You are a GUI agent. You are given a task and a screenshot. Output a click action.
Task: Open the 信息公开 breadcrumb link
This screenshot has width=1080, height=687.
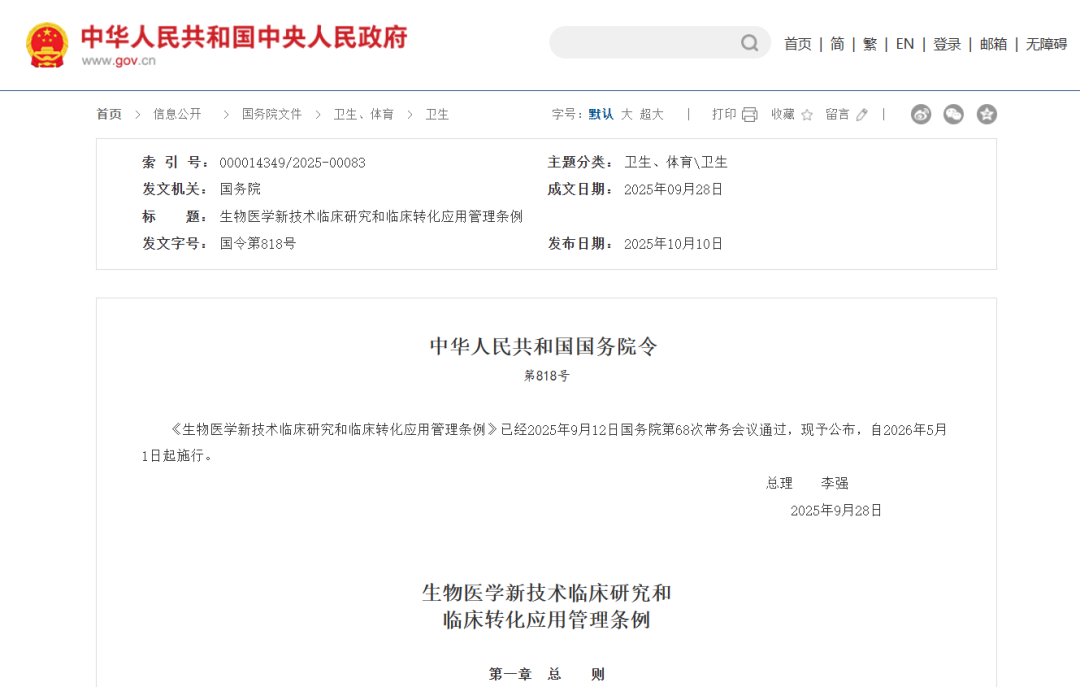[x=177, y=114]
